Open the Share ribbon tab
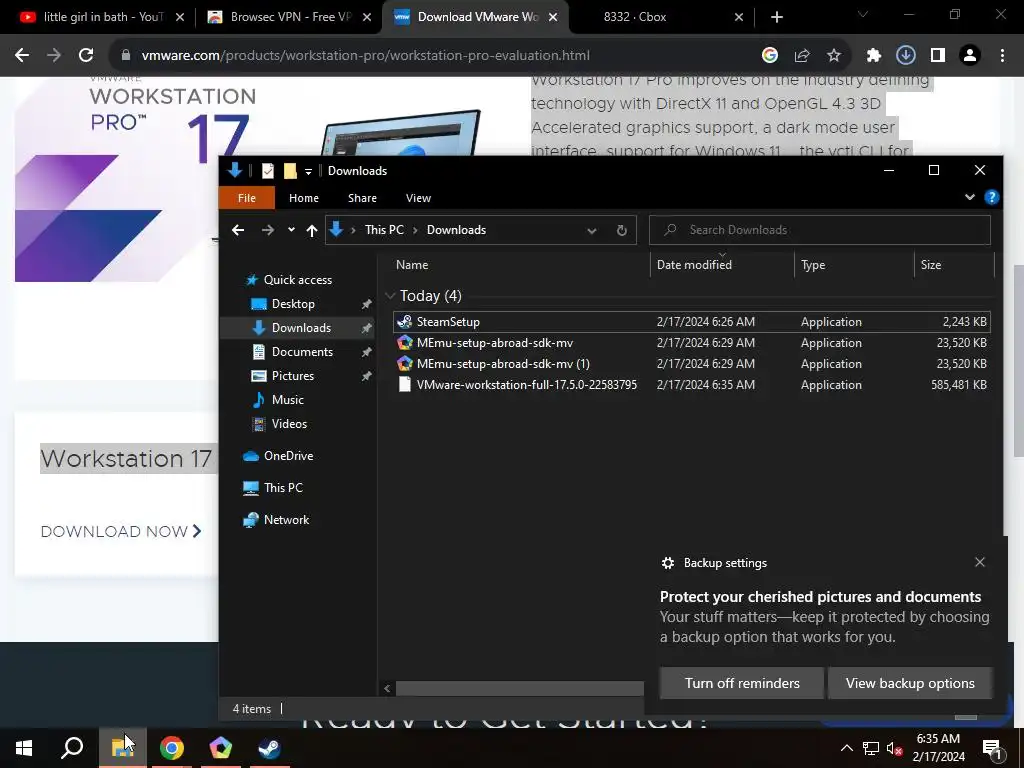The image size is (1024, 768). 362,198
